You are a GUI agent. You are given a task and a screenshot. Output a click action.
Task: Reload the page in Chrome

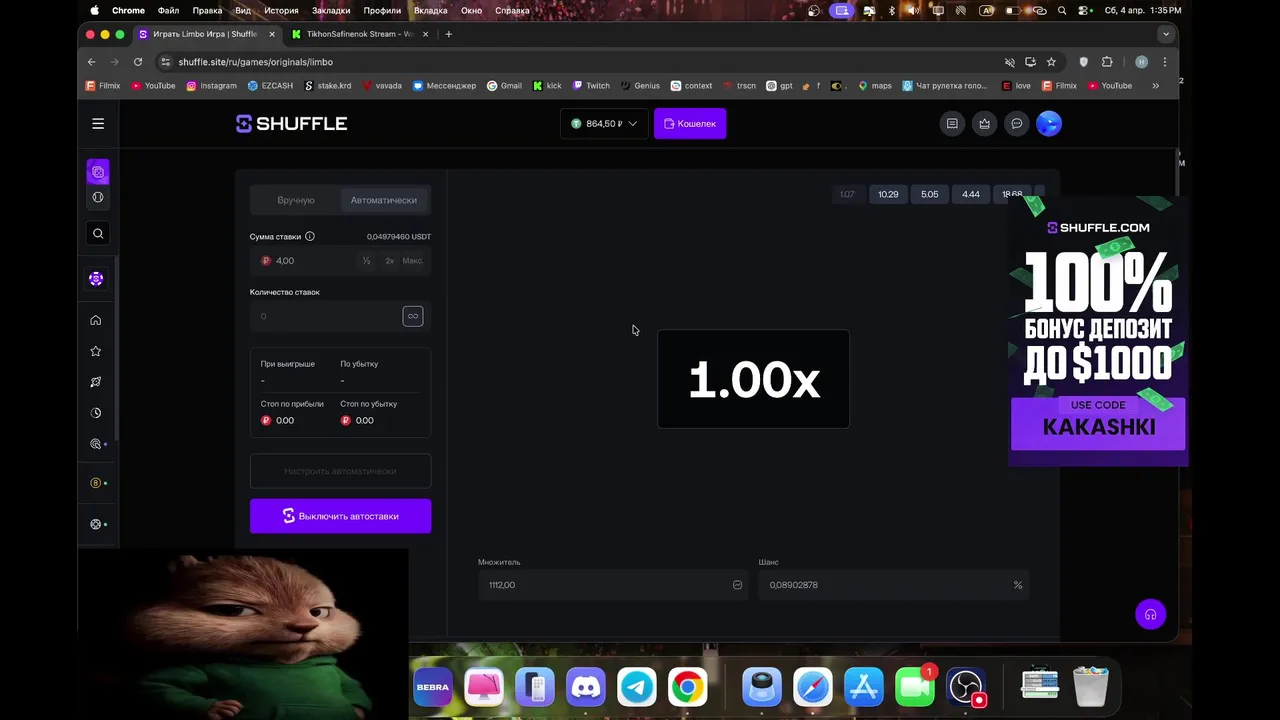click(x=138, y=62)
